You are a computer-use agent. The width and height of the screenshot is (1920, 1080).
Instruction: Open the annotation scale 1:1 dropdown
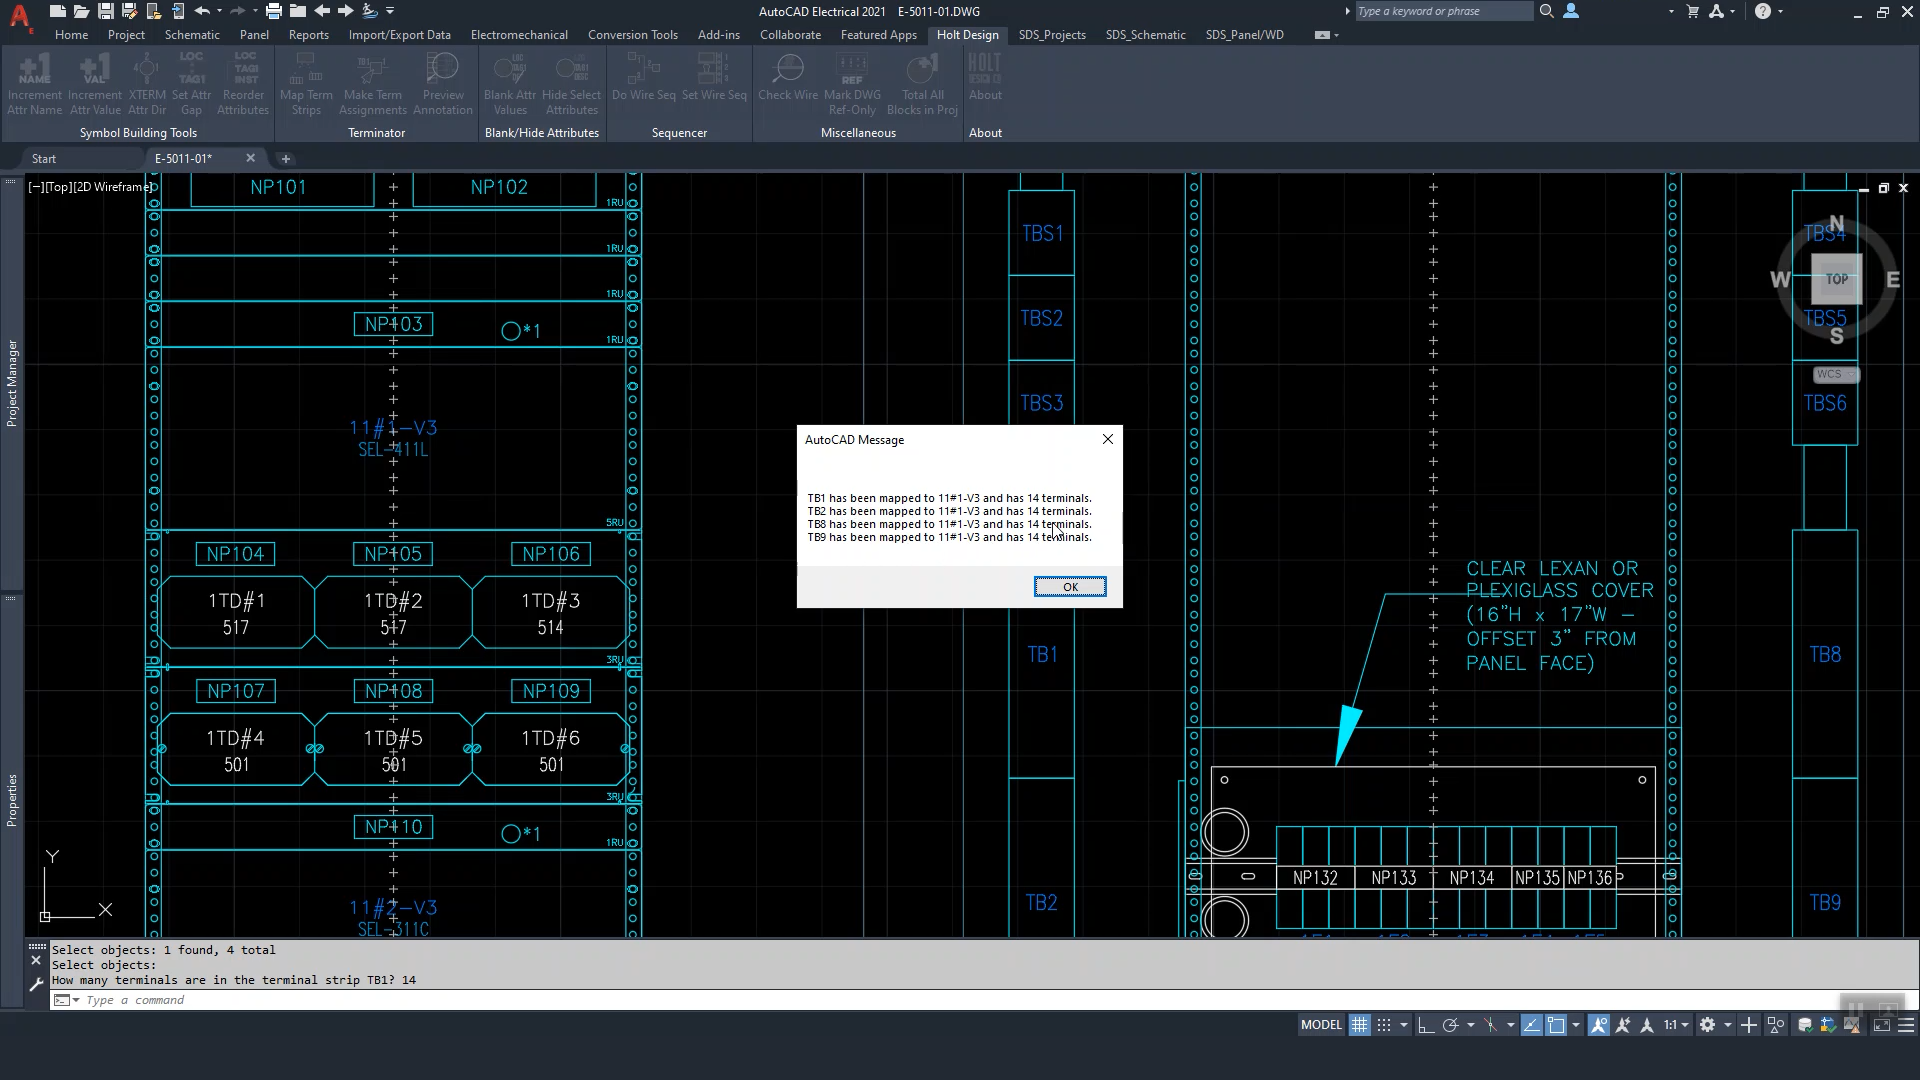pos(1677,1025)
